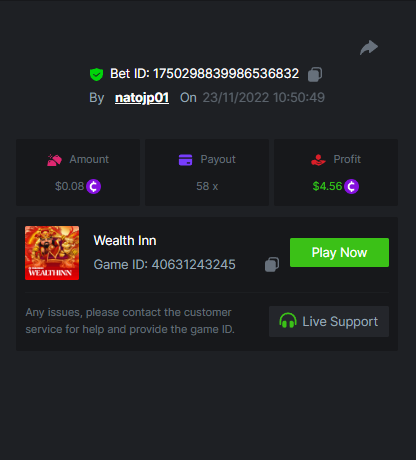
Task: Click the green verified shield icon
Action: (96, 74)
